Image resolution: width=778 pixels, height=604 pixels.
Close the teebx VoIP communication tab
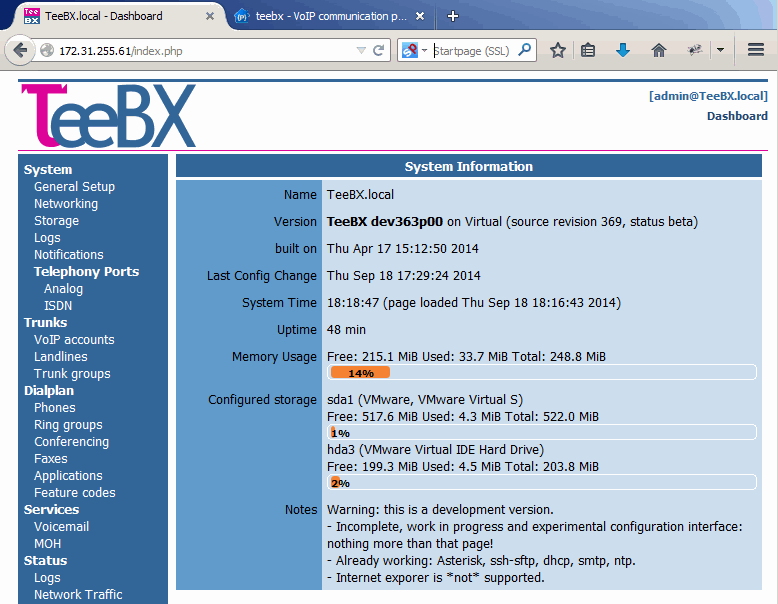[x=420, y=16]
